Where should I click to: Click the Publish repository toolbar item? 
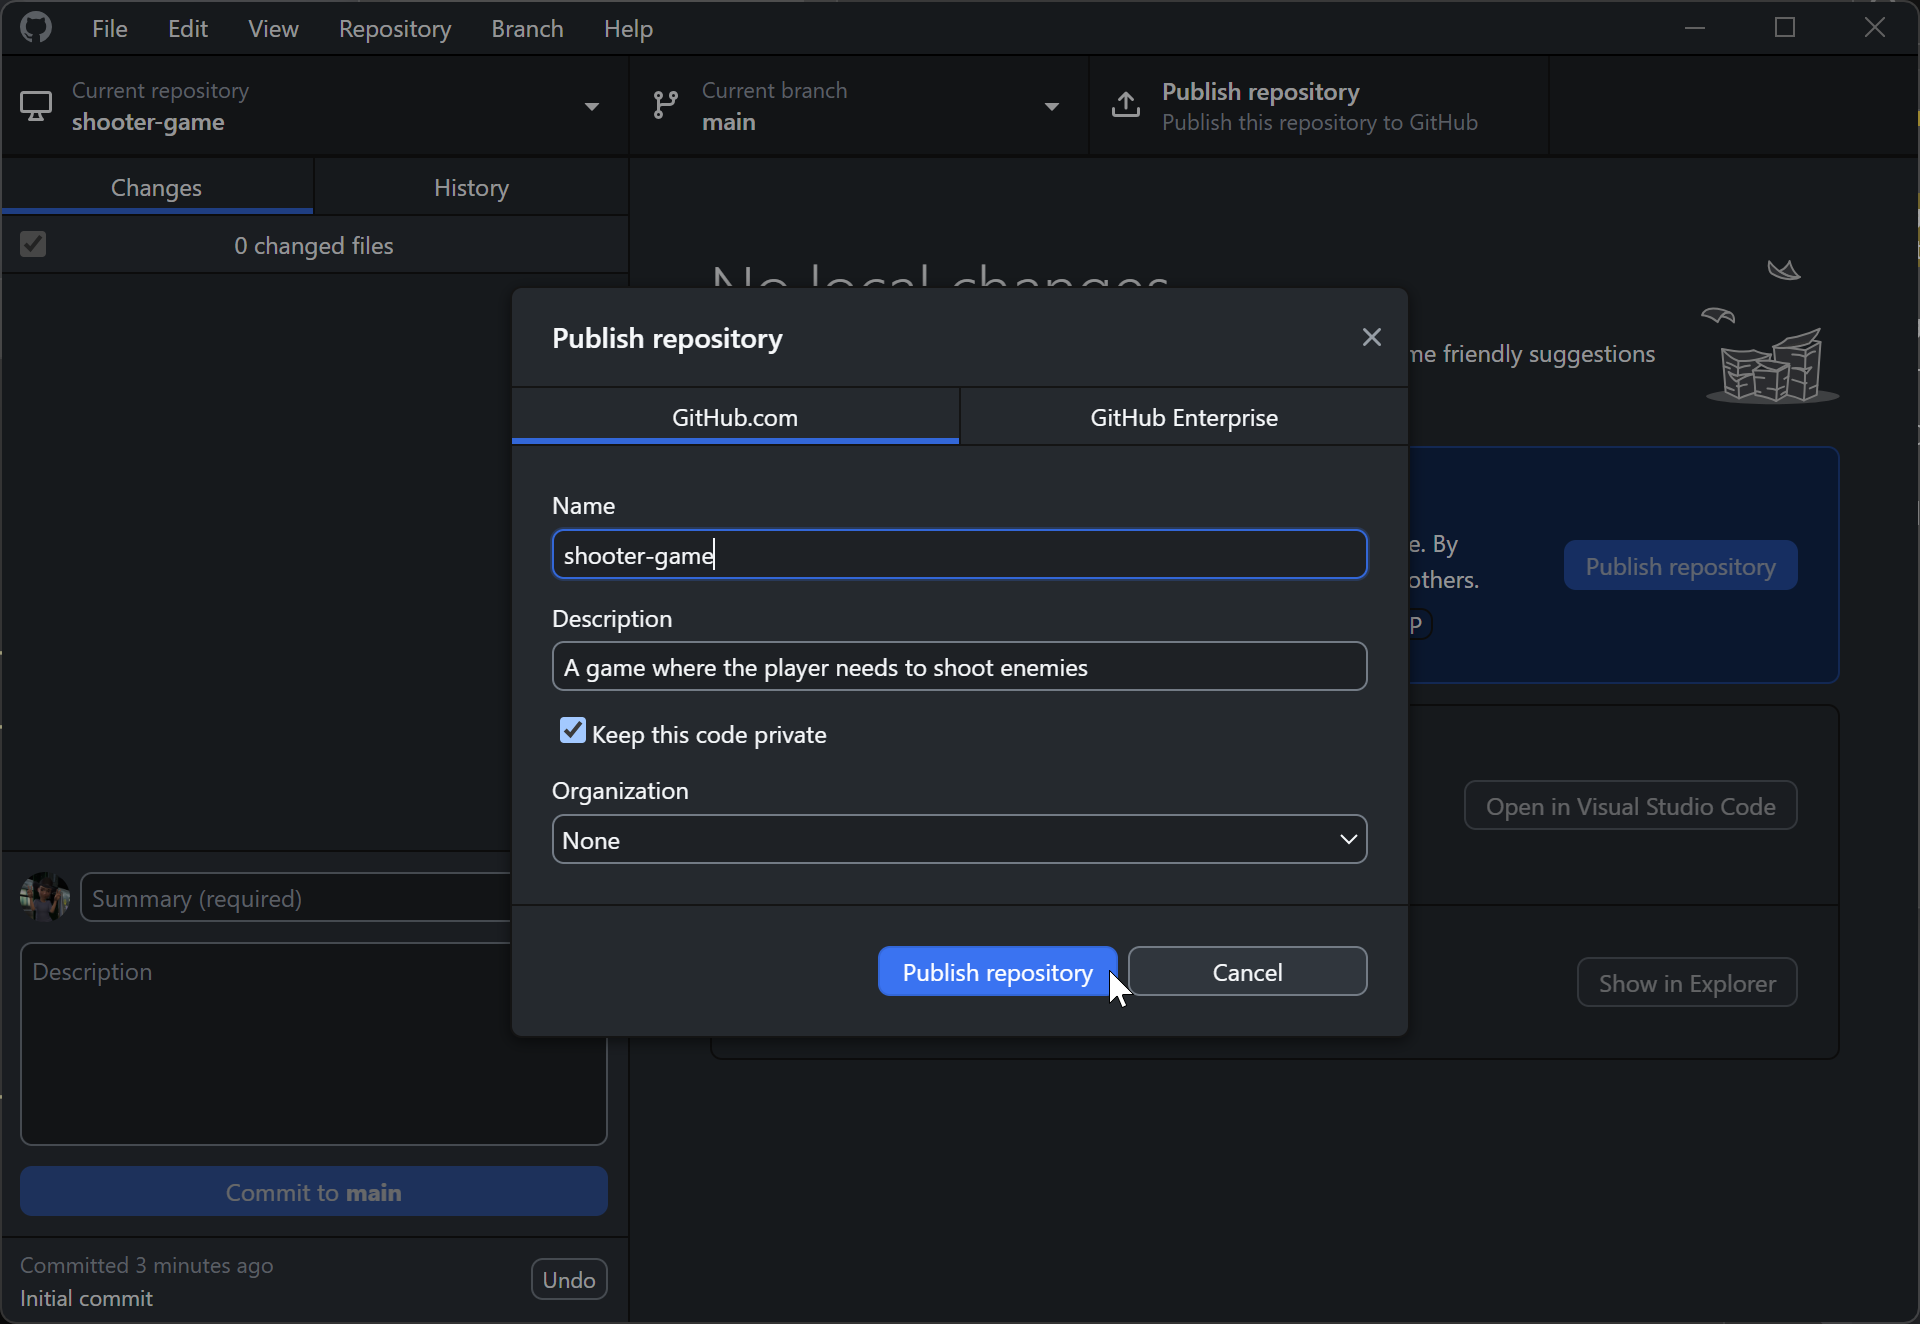(x=1318, y=106)
